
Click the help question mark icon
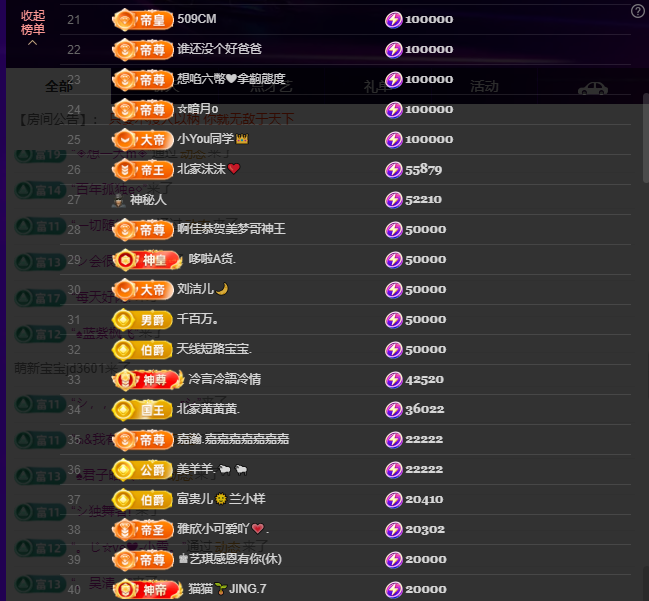pos(638,11)
